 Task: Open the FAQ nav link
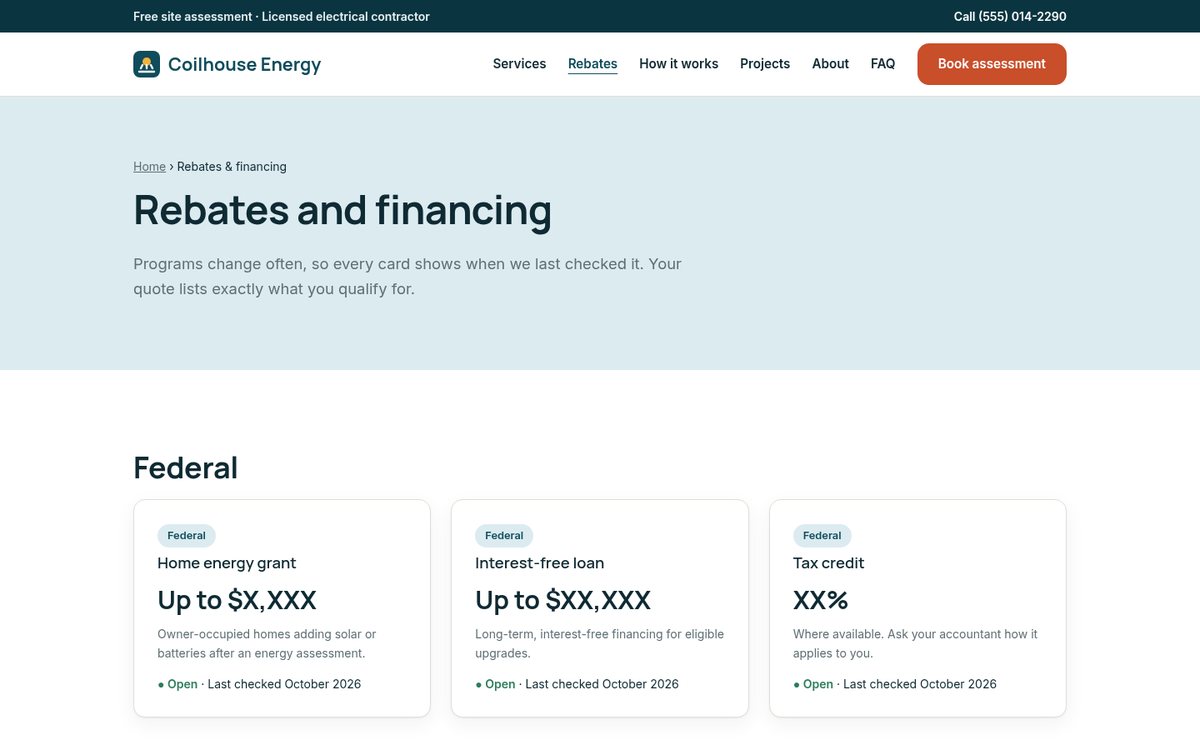883,64
